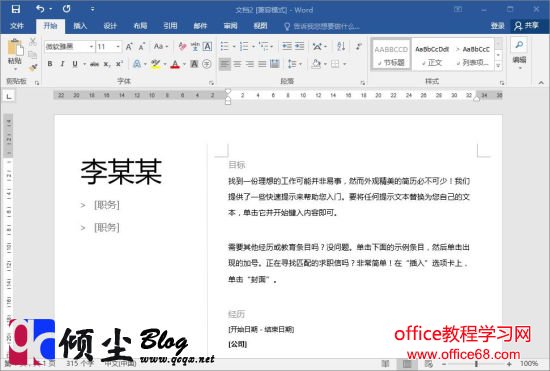
Task: Expand the styles gallery more arrow
Action: [x=498, y=66]
